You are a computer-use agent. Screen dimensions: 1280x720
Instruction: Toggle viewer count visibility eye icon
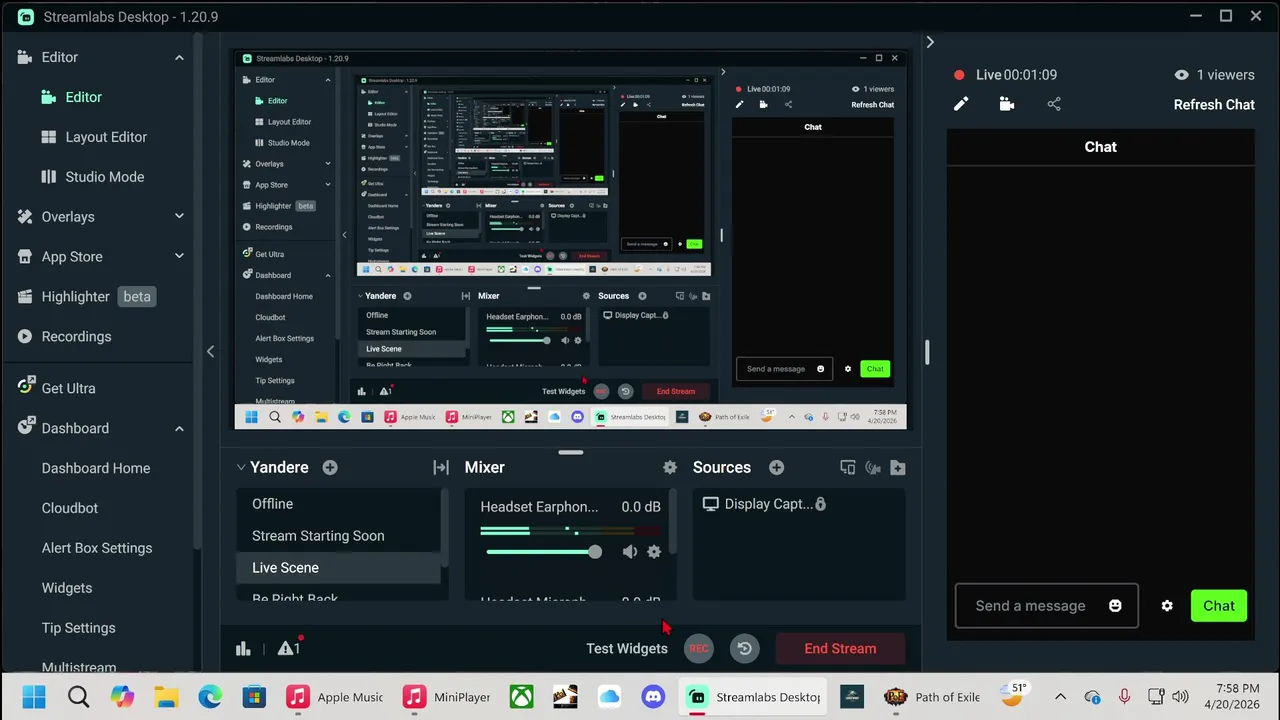click(x=1181, y=75)
